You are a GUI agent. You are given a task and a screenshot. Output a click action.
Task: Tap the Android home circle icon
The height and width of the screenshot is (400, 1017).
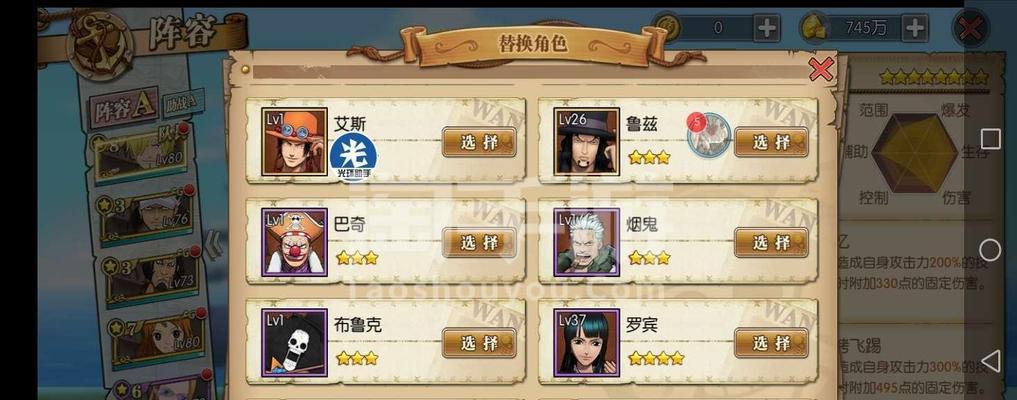point(990,250)
